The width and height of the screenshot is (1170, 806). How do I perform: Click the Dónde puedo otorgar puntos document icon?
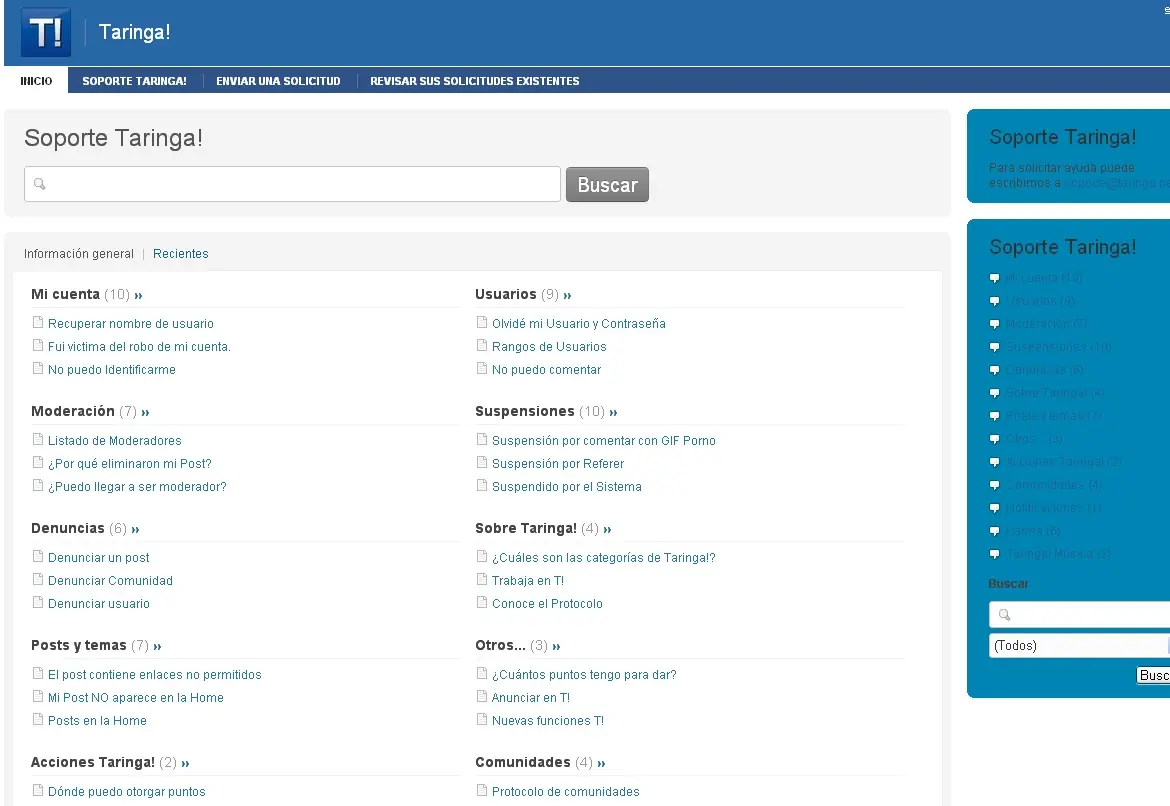click(38, 790)
